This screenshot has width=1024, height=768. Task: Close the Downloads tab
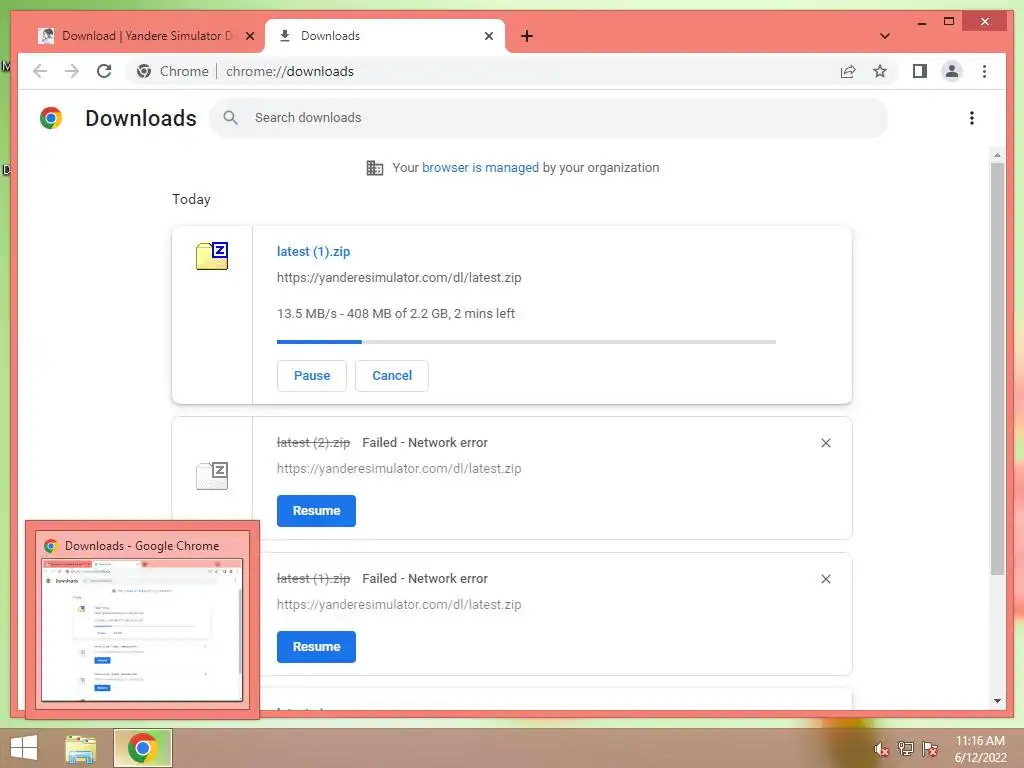[488, 36]
